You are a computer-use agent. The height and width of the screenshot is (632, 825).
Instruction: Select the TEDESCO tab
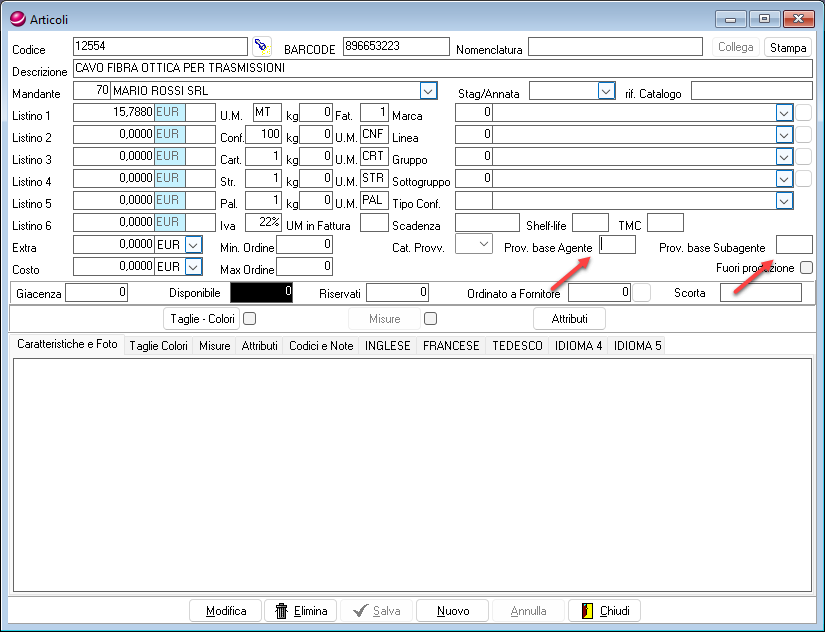point(517,346)
